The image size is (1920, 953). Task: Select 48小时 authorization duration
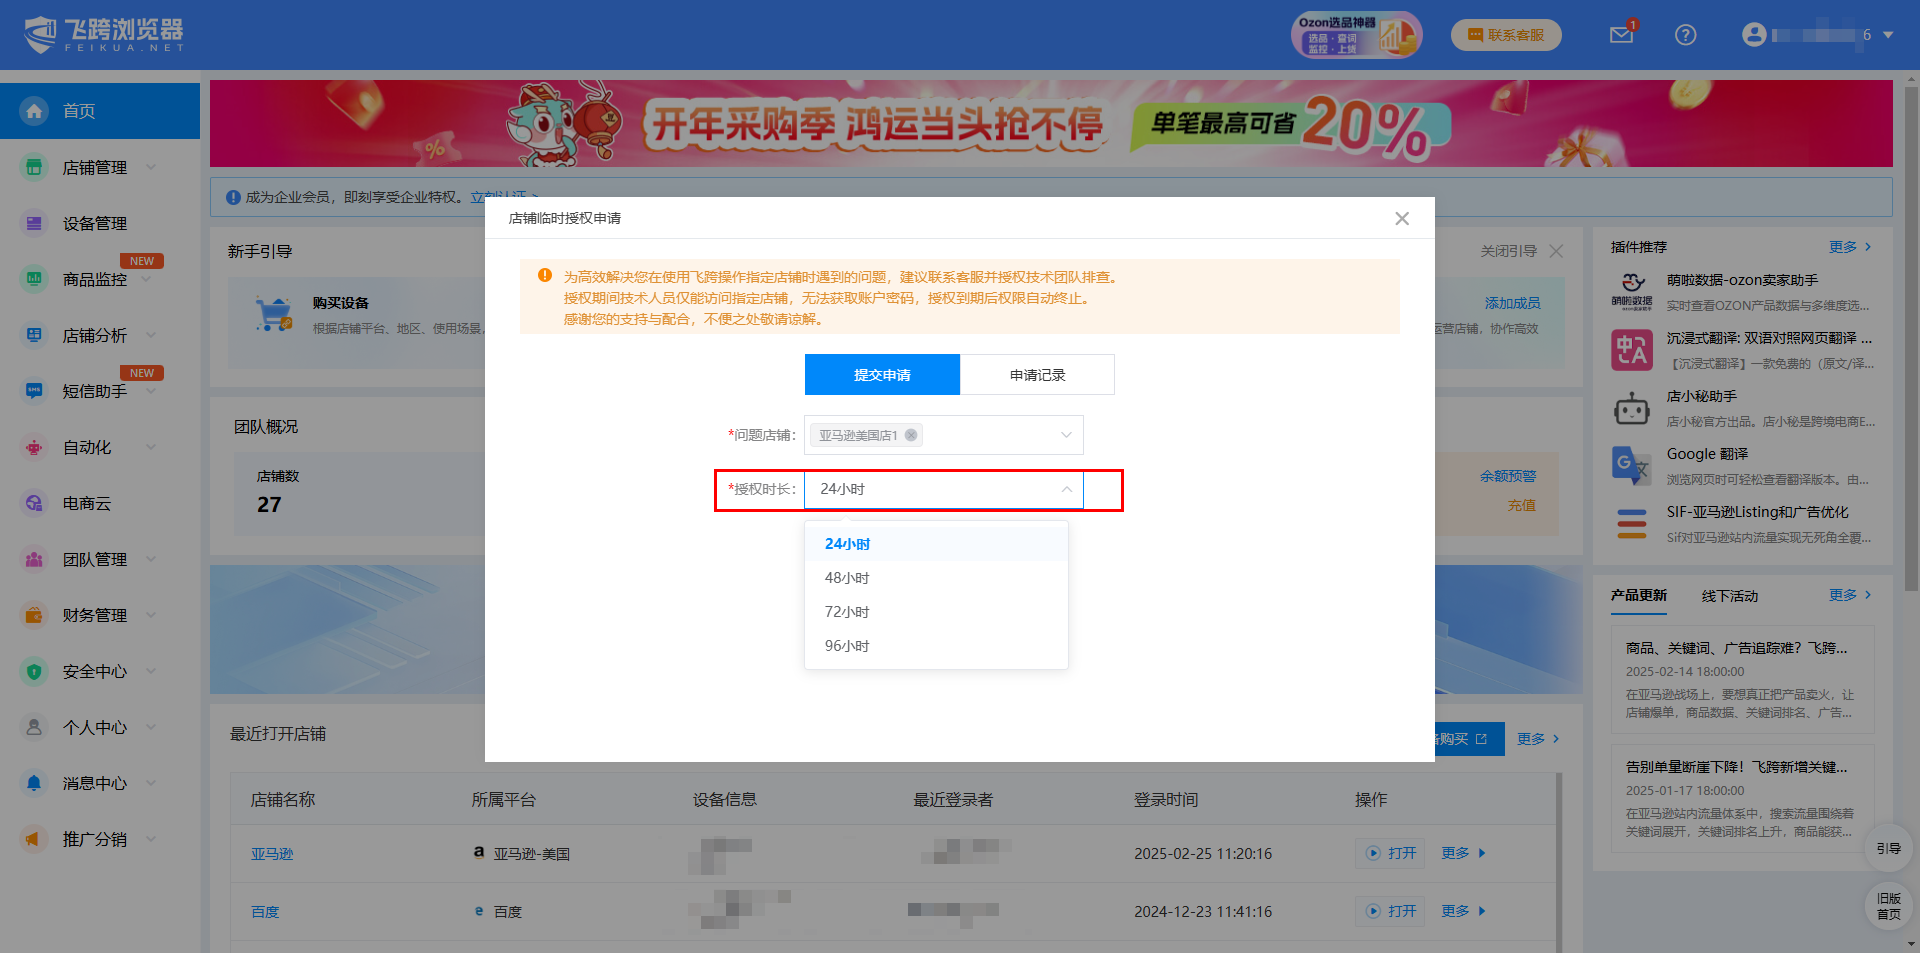tap(847, 578)
